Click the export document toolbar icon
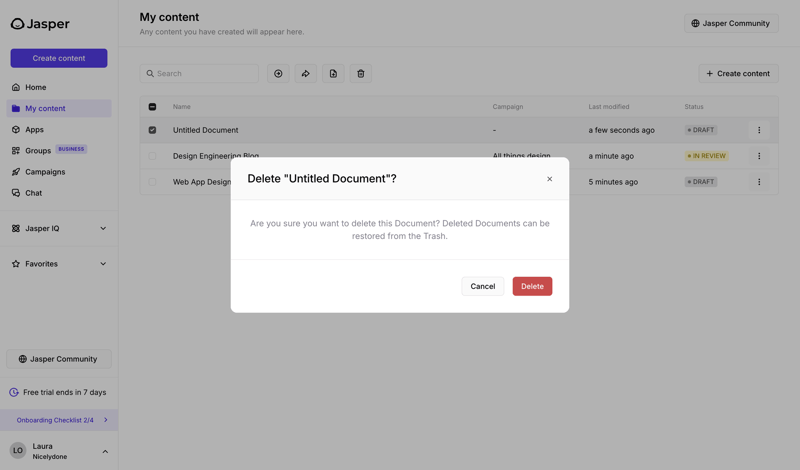This screenshot has height=470, width=800. (x=333, y=73)
